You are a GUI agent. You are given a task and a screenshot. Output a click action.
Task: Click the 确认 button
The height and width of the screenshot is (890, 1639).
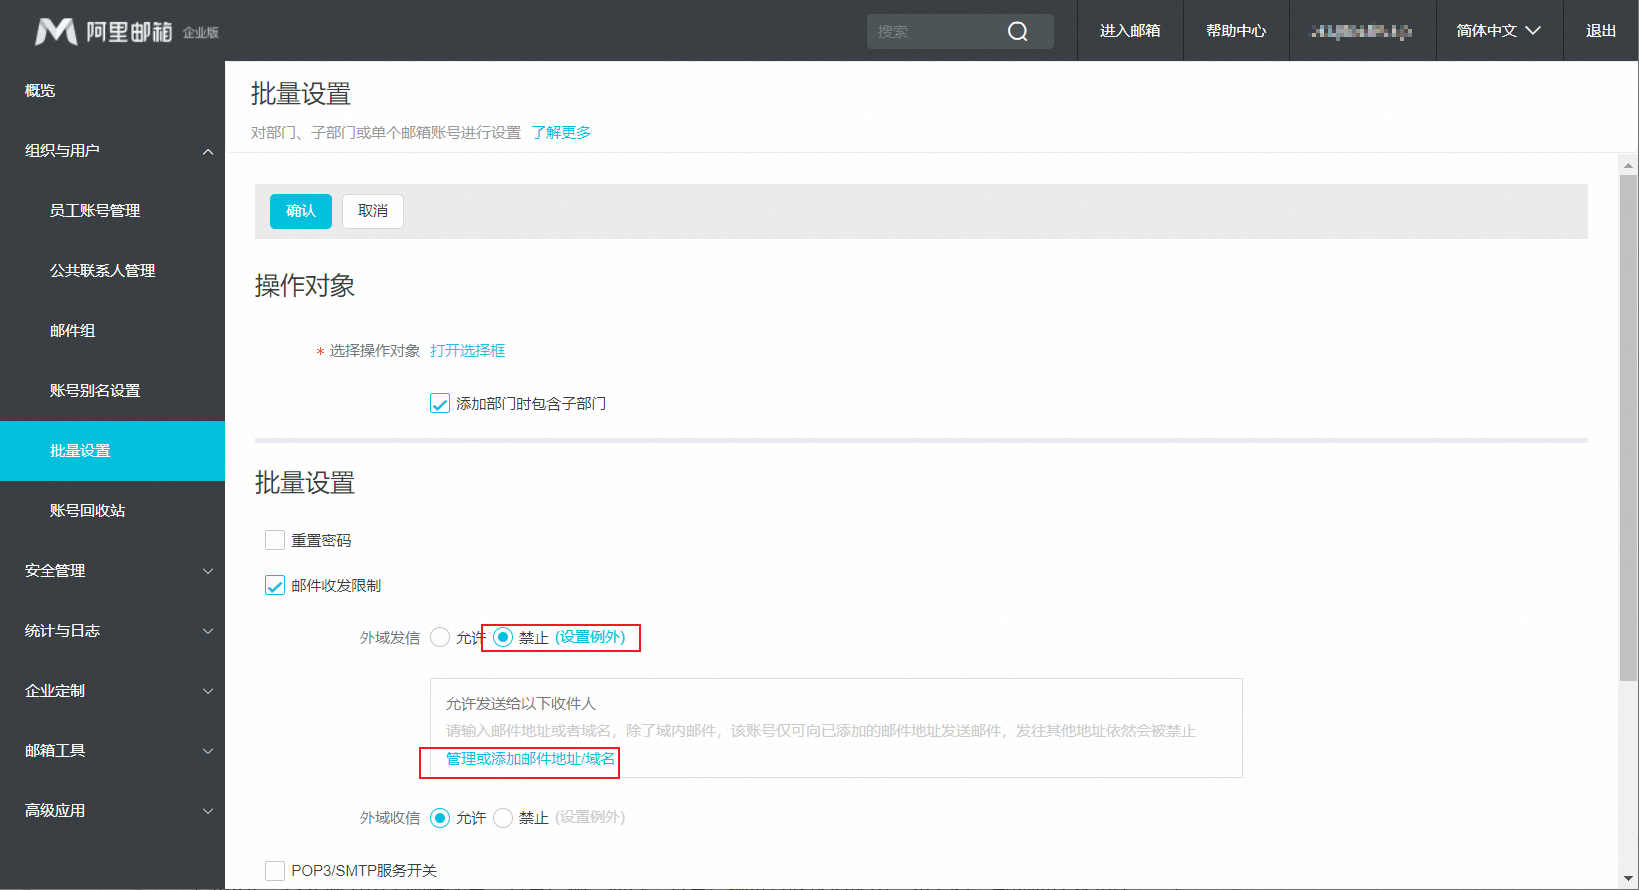pyautogui.click(x=301, y=211)
